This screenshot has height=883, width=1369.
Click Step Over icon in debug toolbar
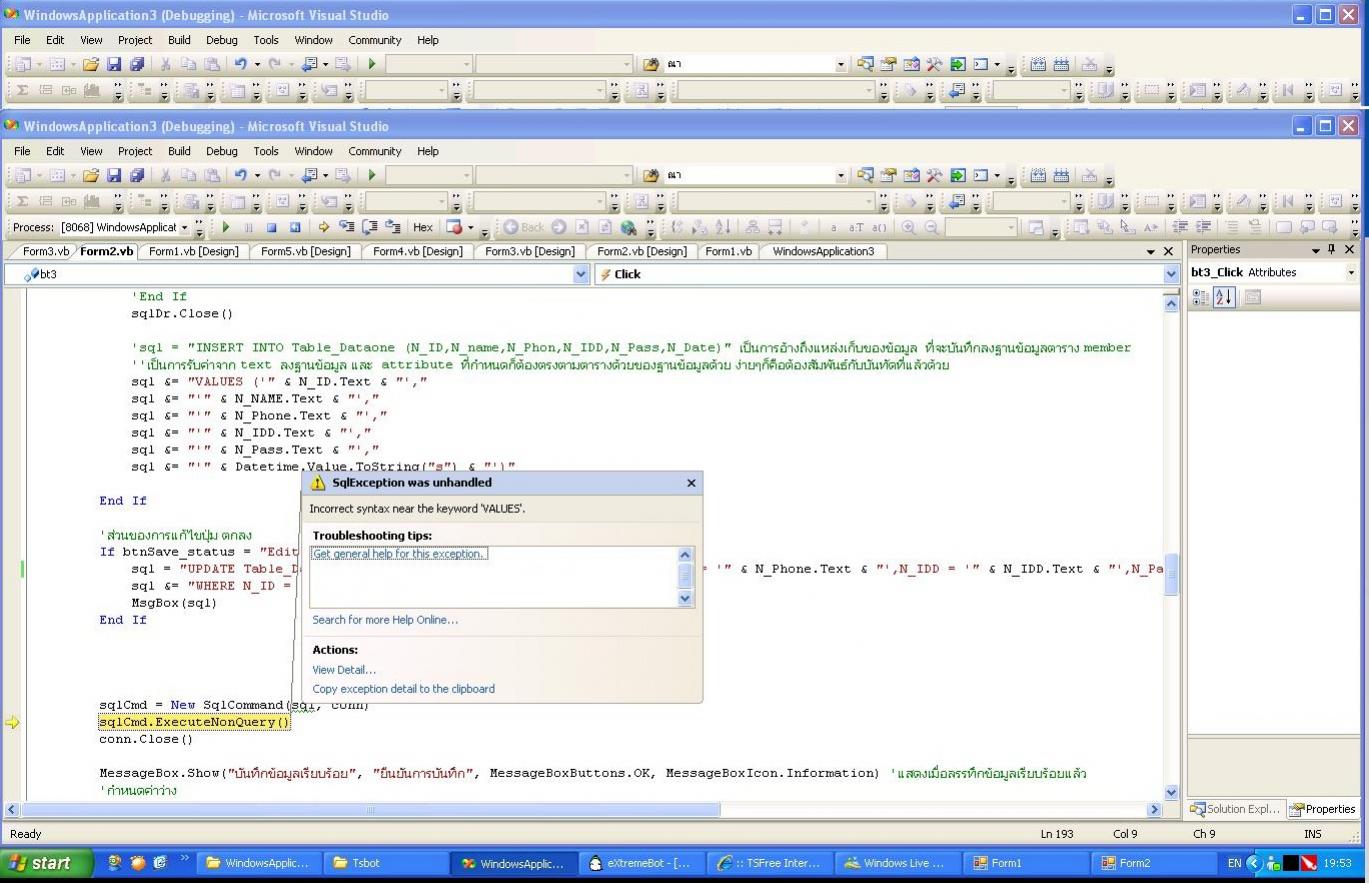[x=370, y=227]
